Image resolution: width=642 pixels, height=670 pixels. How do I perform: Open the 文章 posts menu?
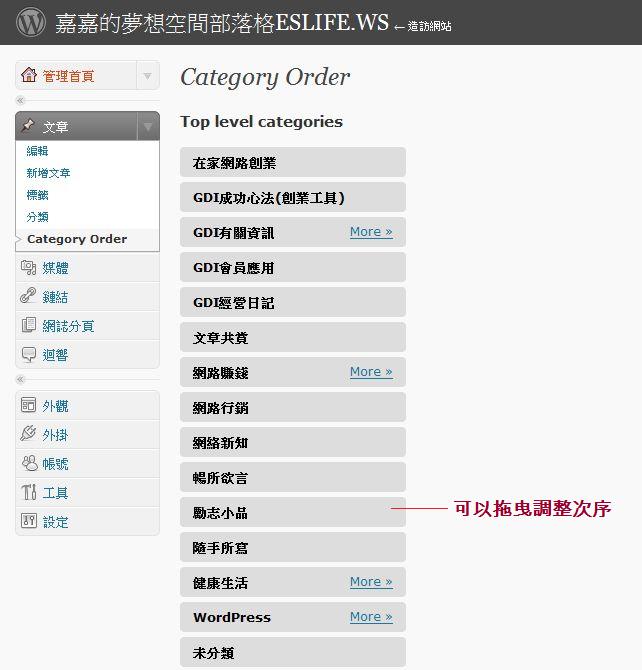[x=56, y=127]
